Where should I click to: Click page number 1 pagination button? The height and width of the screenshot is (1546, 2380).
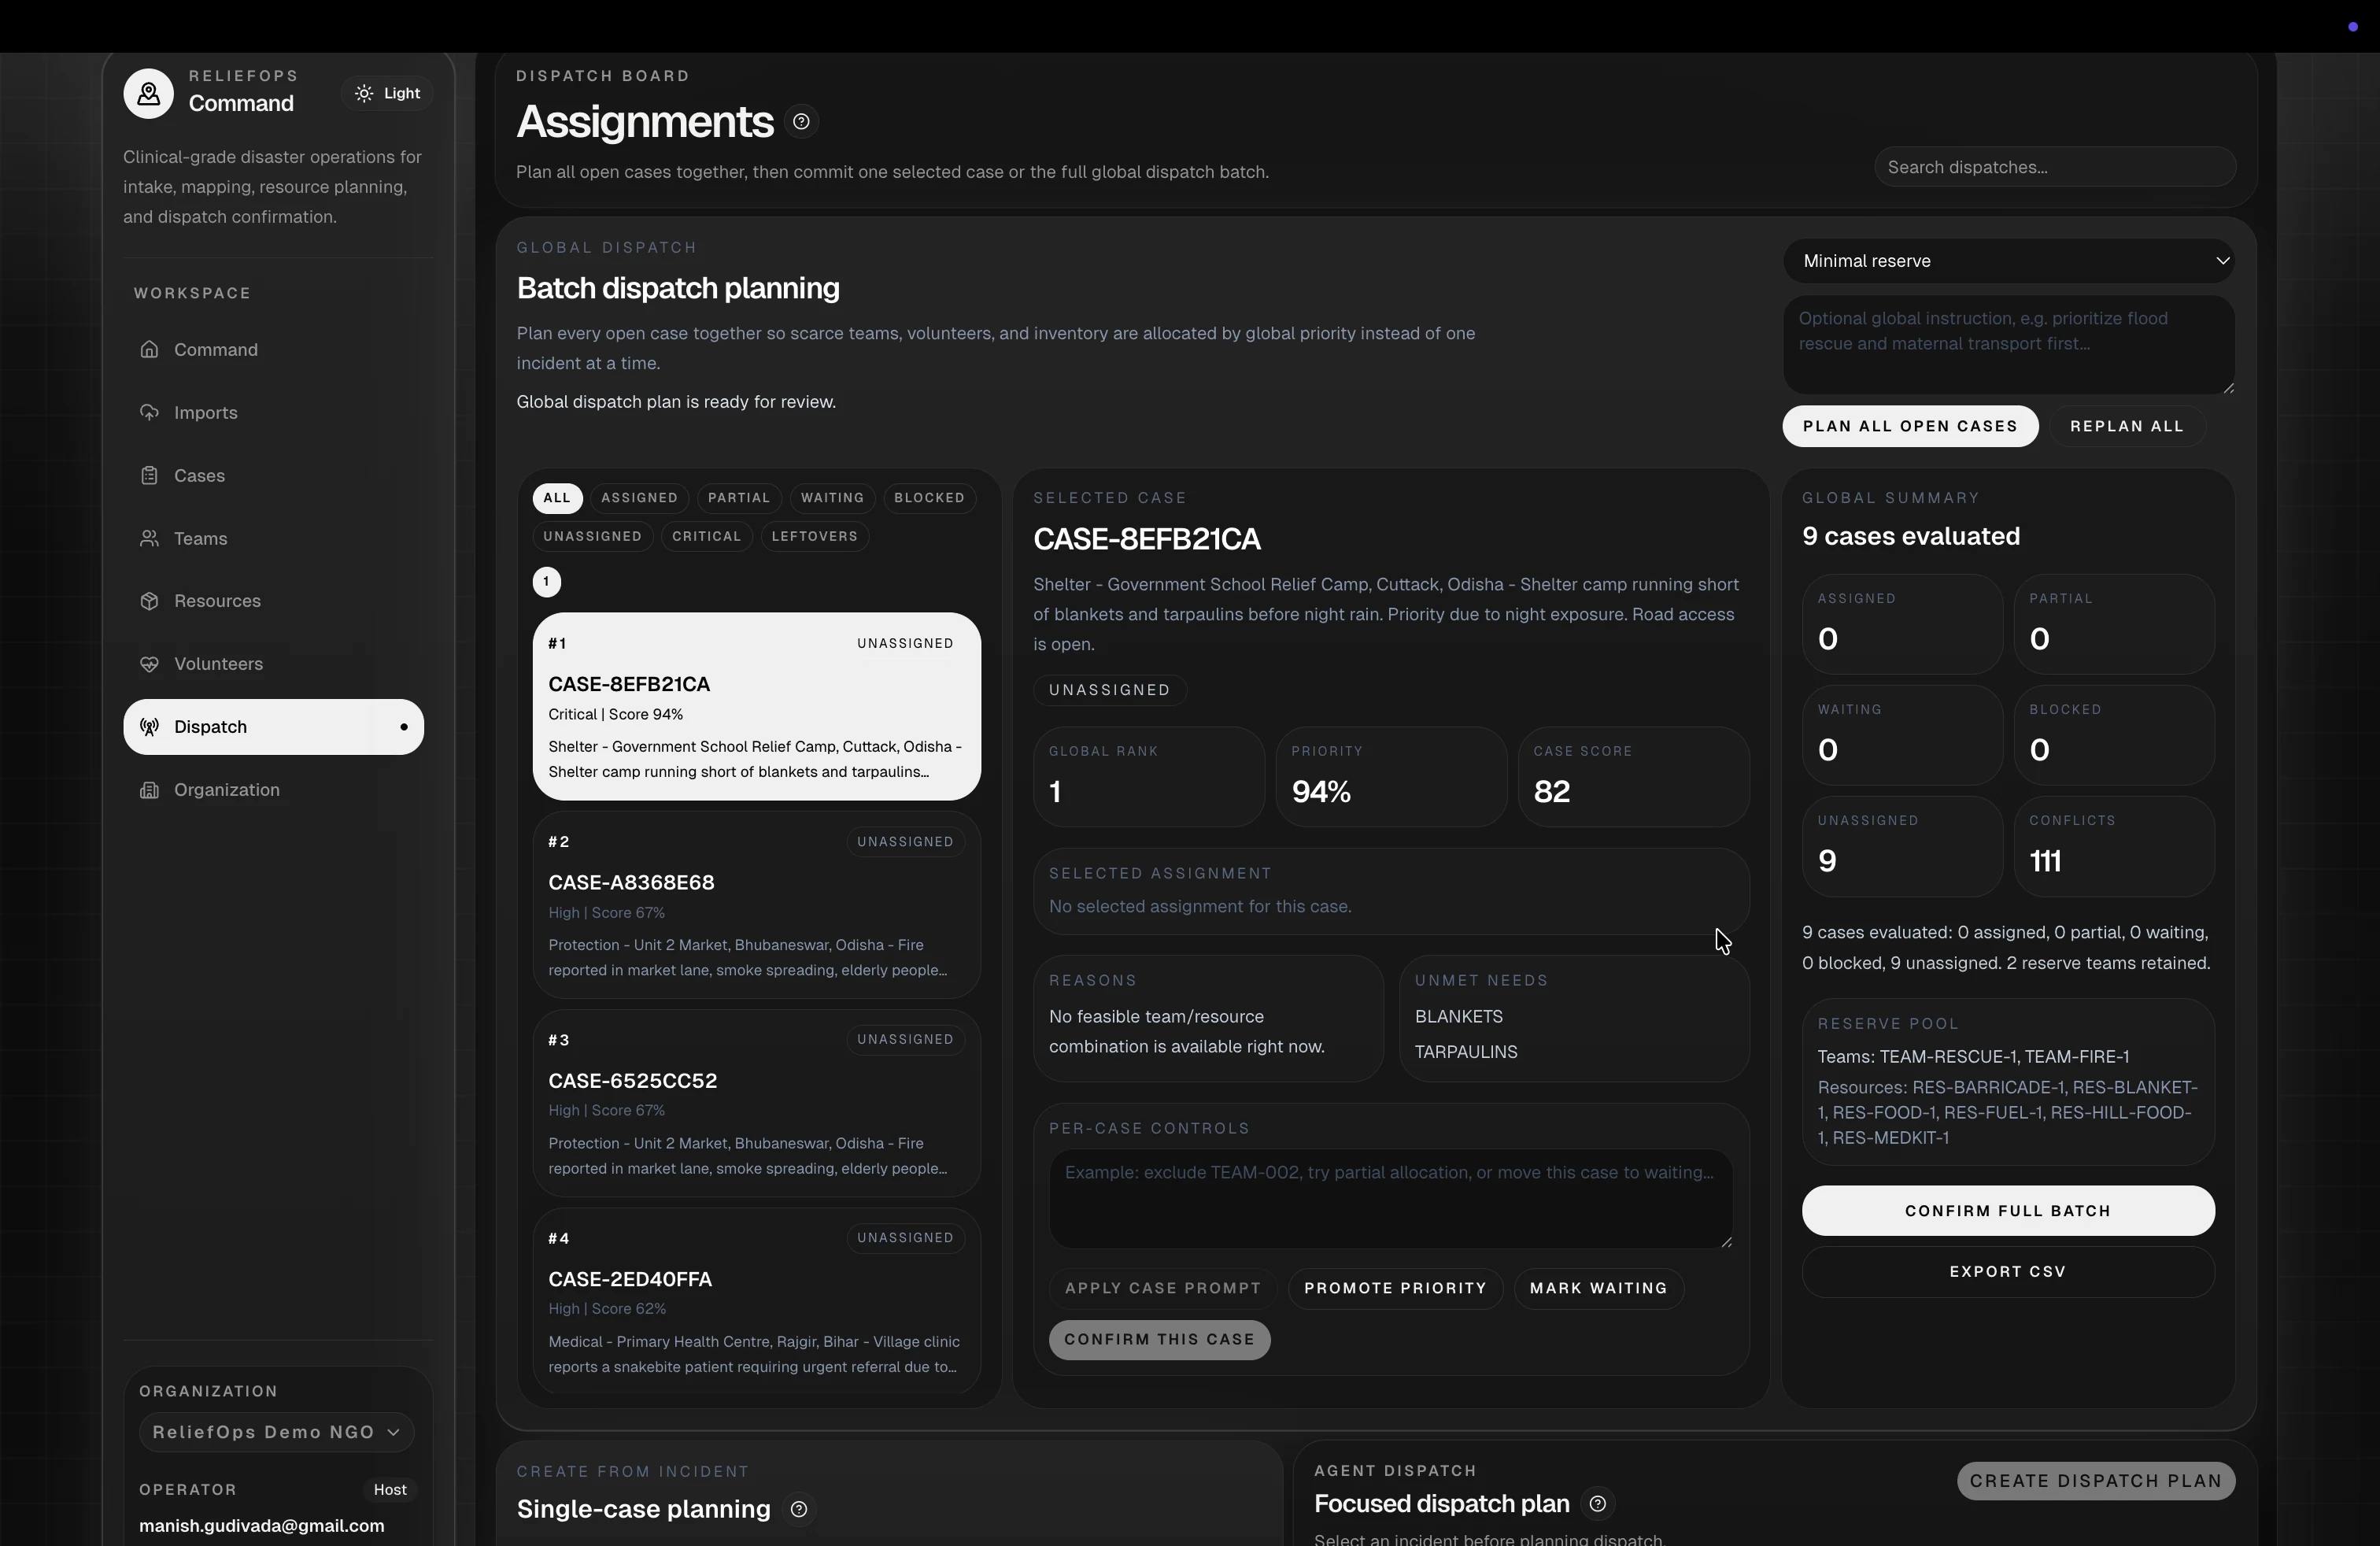pyautogui.click(x=546, y=582)
